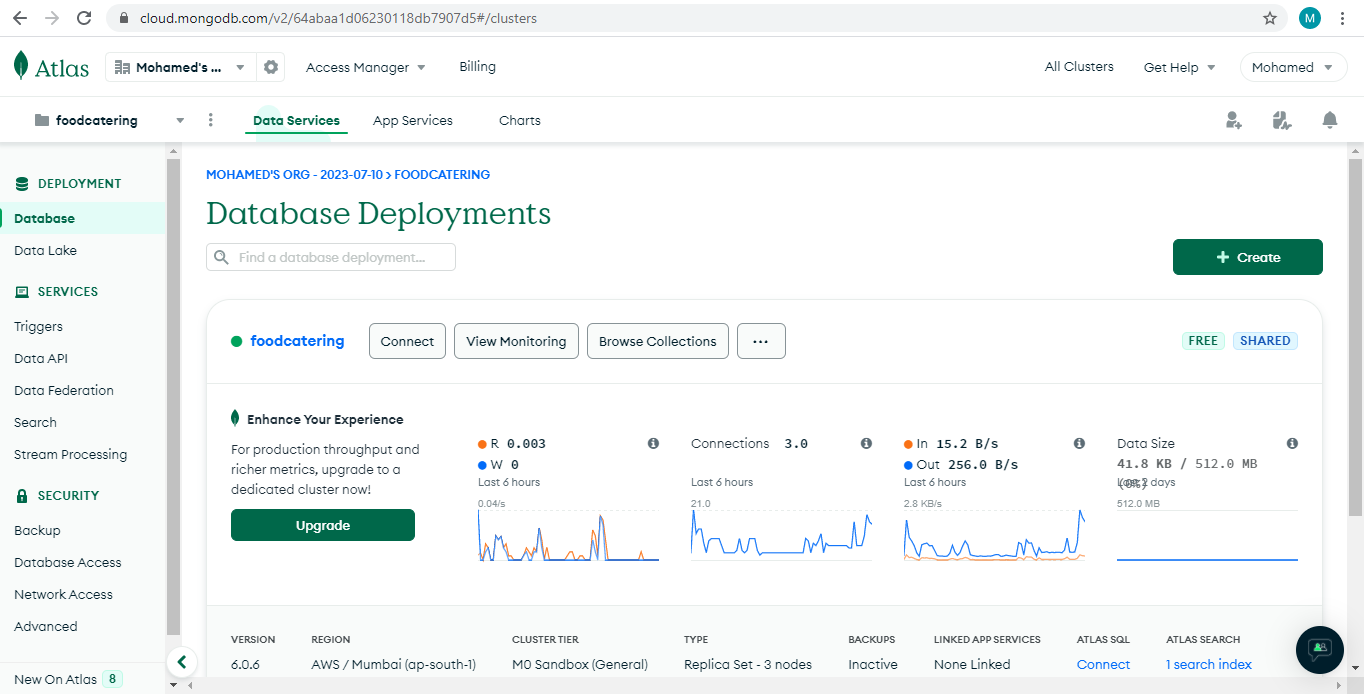Expand the Access Manager dropdown
The width and height of the screenshot is (1364, 694).
(365, 67)
